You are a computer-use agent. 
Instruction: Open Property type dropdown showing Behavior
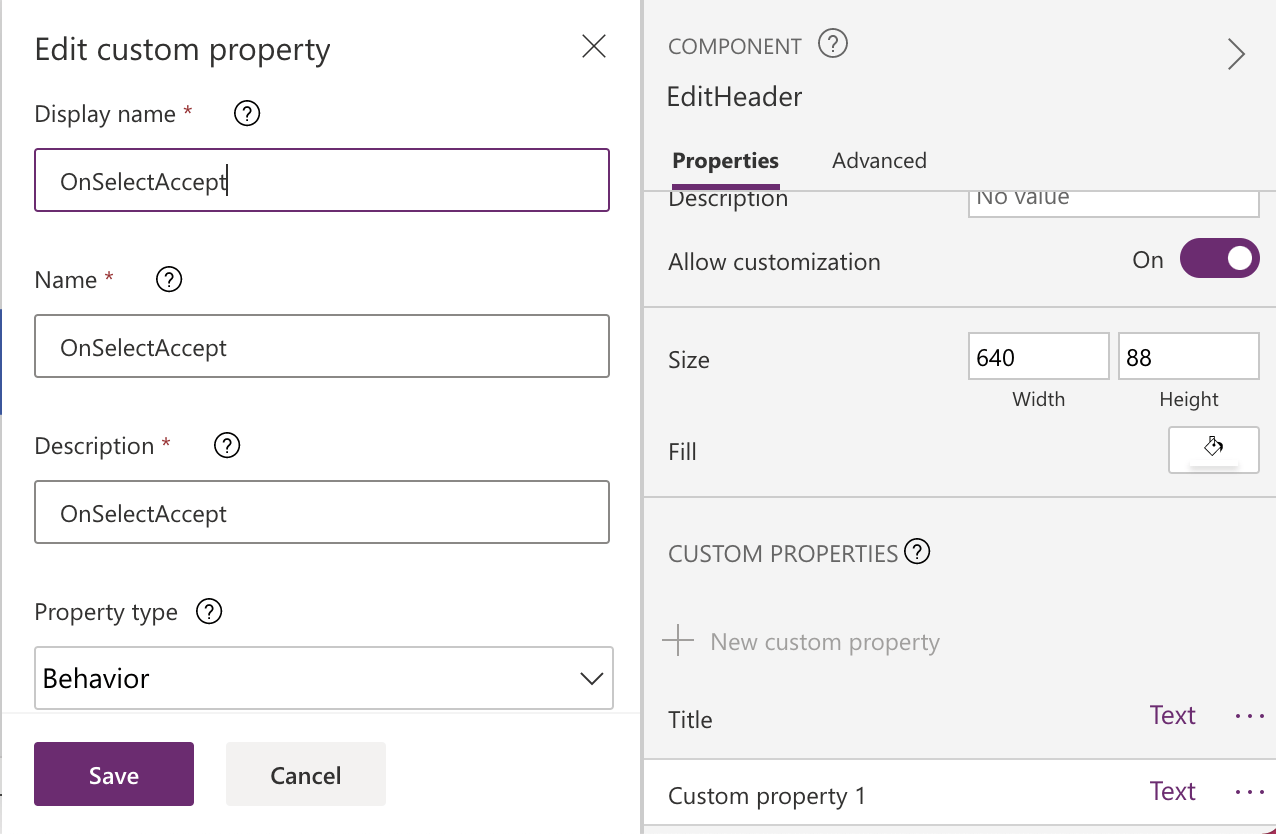pyautogui.click(x=323, y=678)
